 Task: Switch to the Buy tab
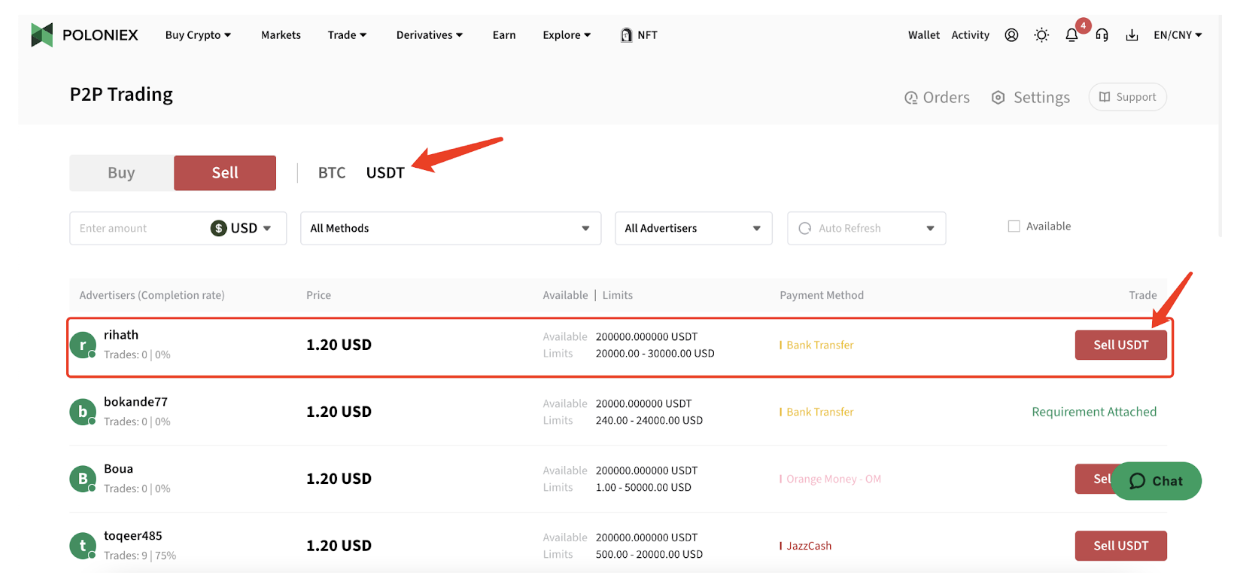[121, 173]
